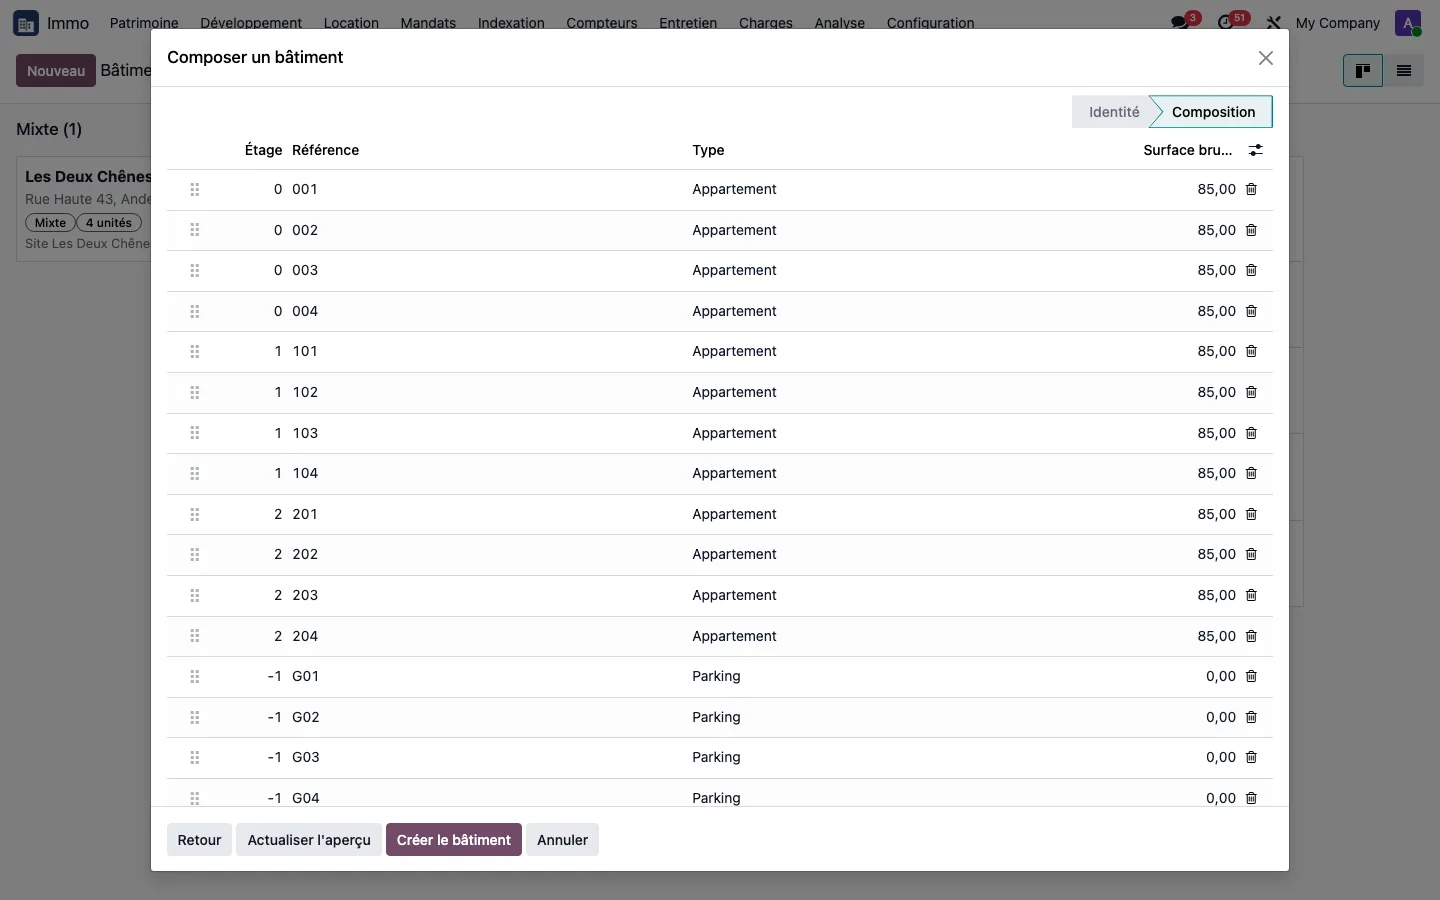Open the debug tools icon
Screen dimensions: 1440x900
coord(1273,23)
